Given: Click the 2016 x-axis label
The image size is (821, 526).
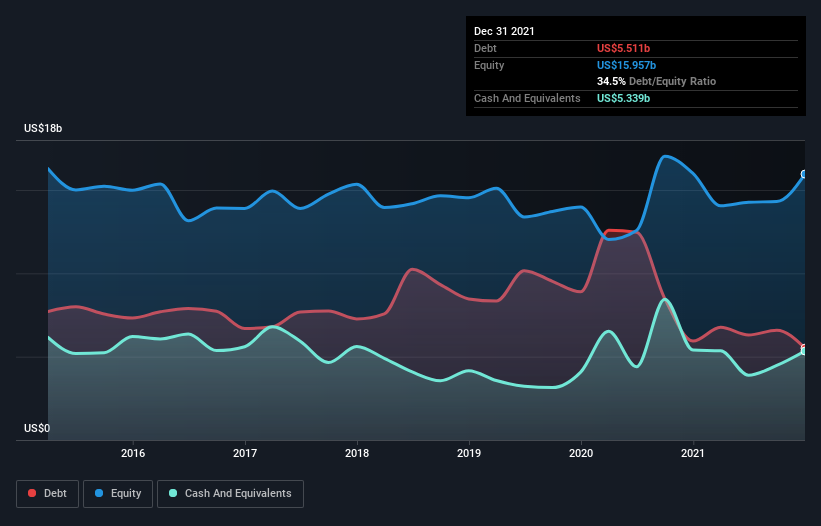Looking at the screenshot, I should pyautogui.click(x=133, y=453).
